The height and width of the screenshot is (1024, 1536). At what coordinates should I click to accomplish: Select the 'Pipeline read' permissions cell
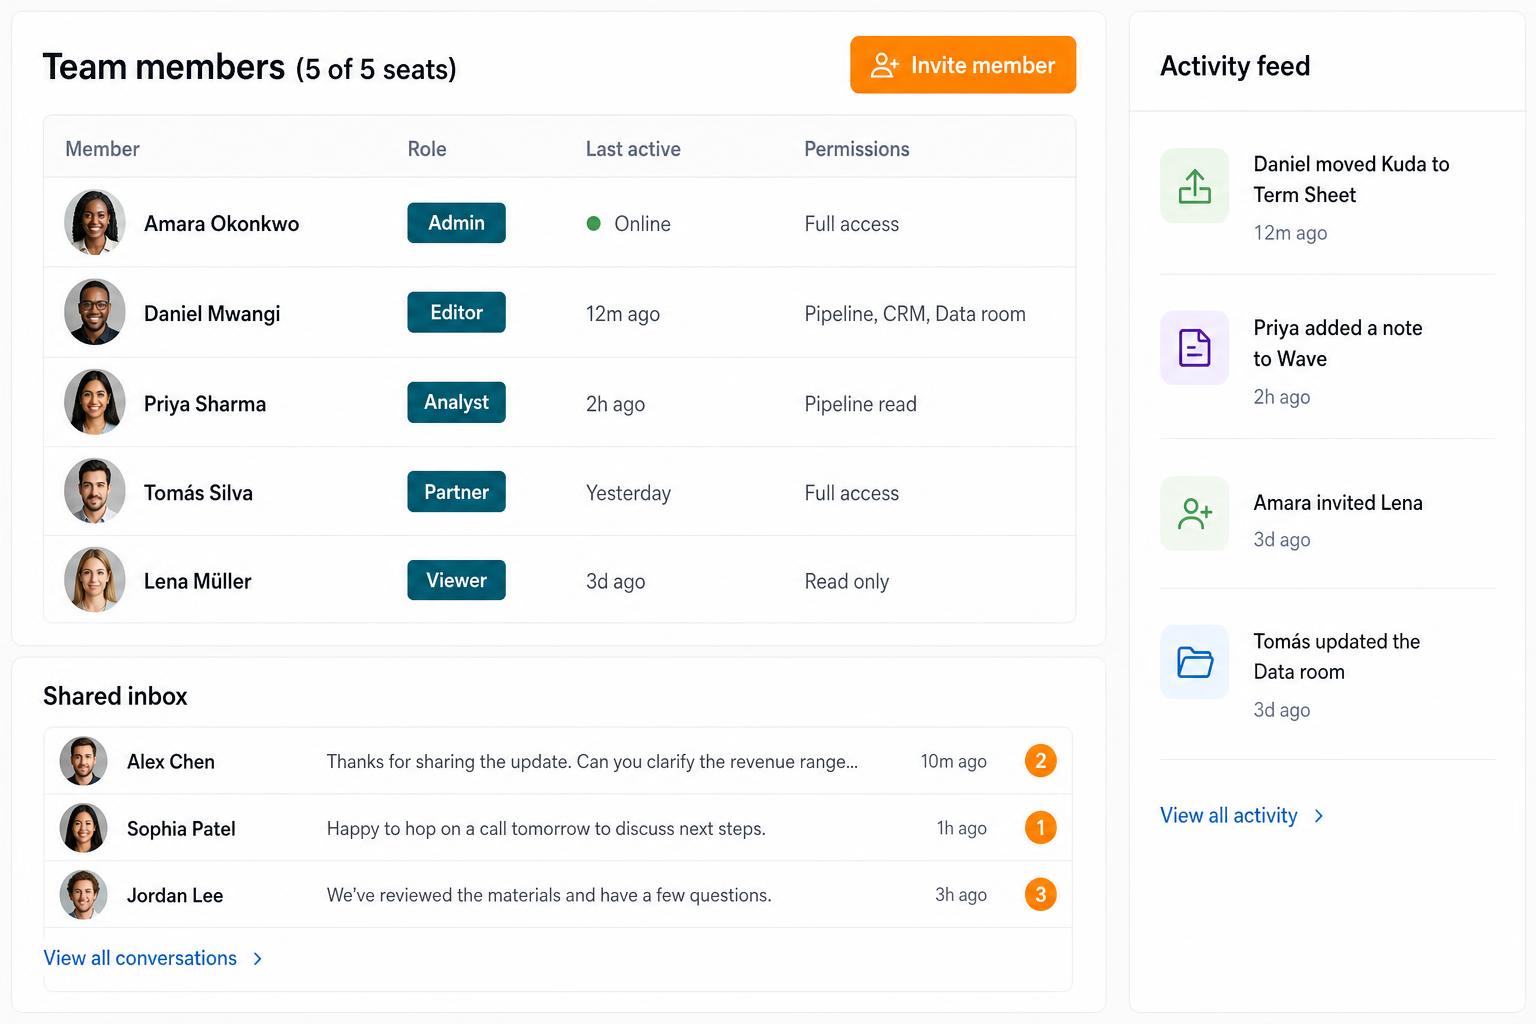point(860,404)
